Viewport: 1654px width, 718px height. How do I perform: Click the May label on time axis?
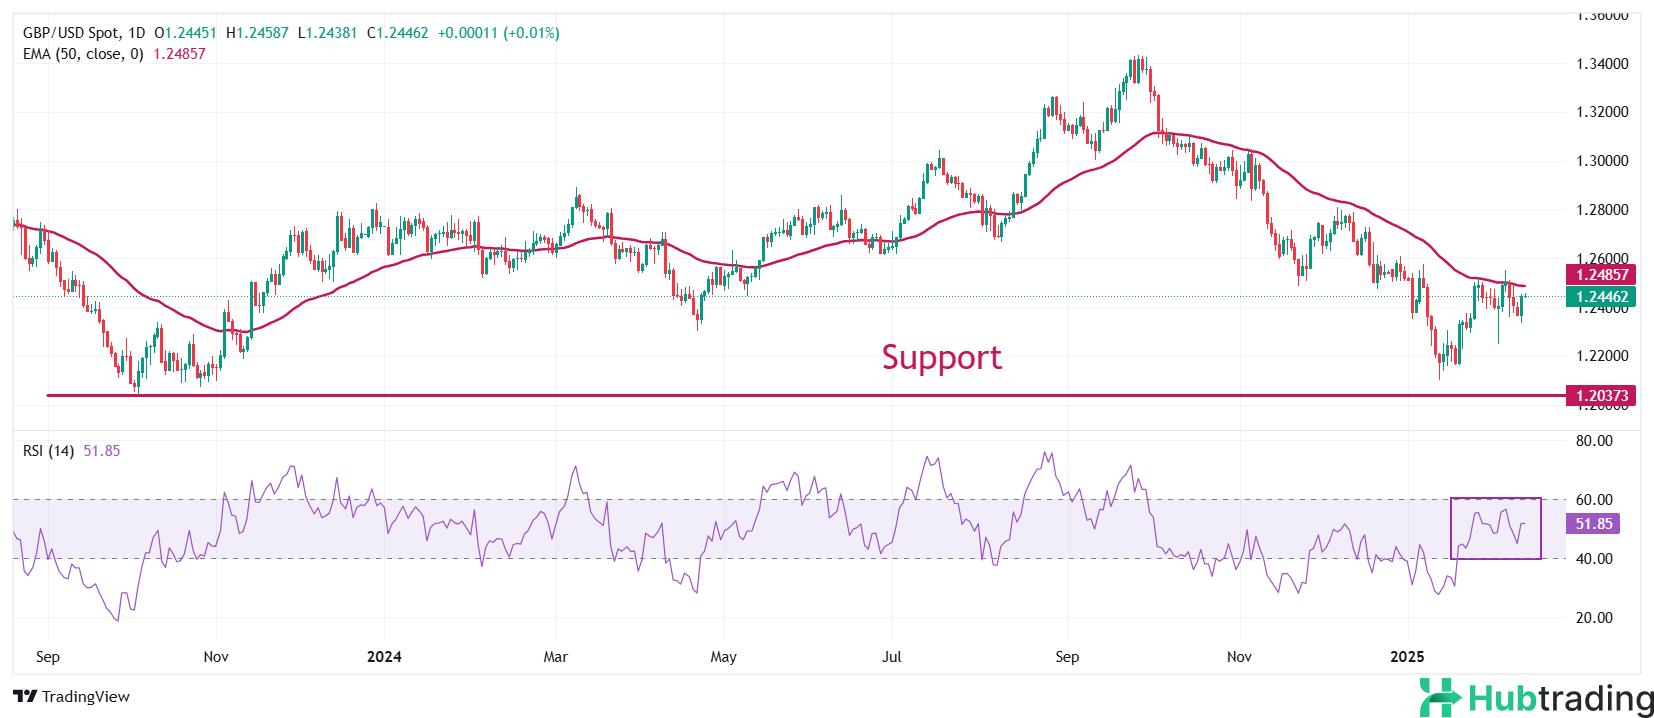click(x=723, y=657)
